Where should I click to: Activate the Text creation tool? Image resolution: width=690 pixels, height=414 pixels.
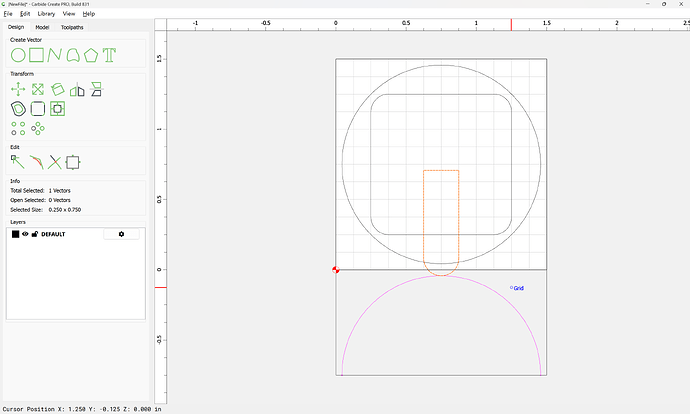coord(110,54)
